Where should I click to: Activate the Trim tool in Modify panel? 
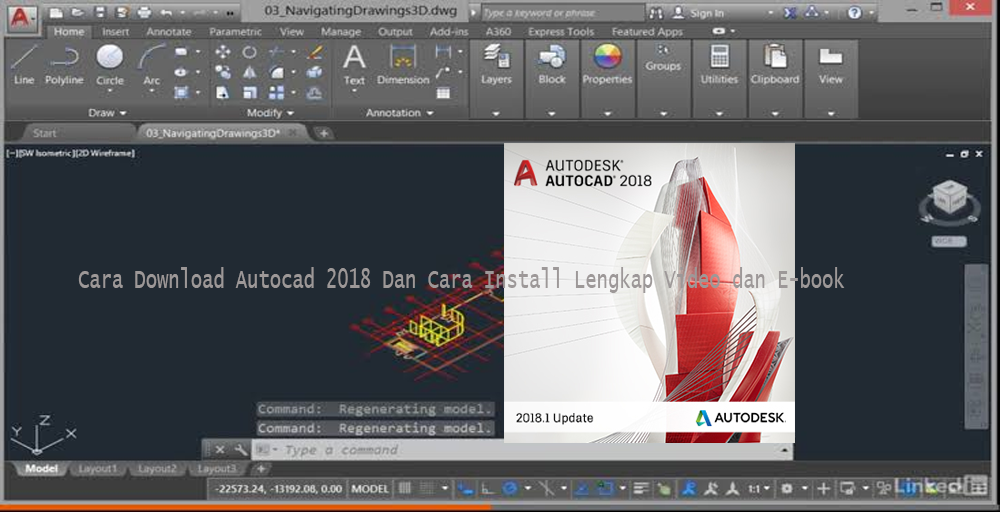pyautogui.click(x=276, y=52)
